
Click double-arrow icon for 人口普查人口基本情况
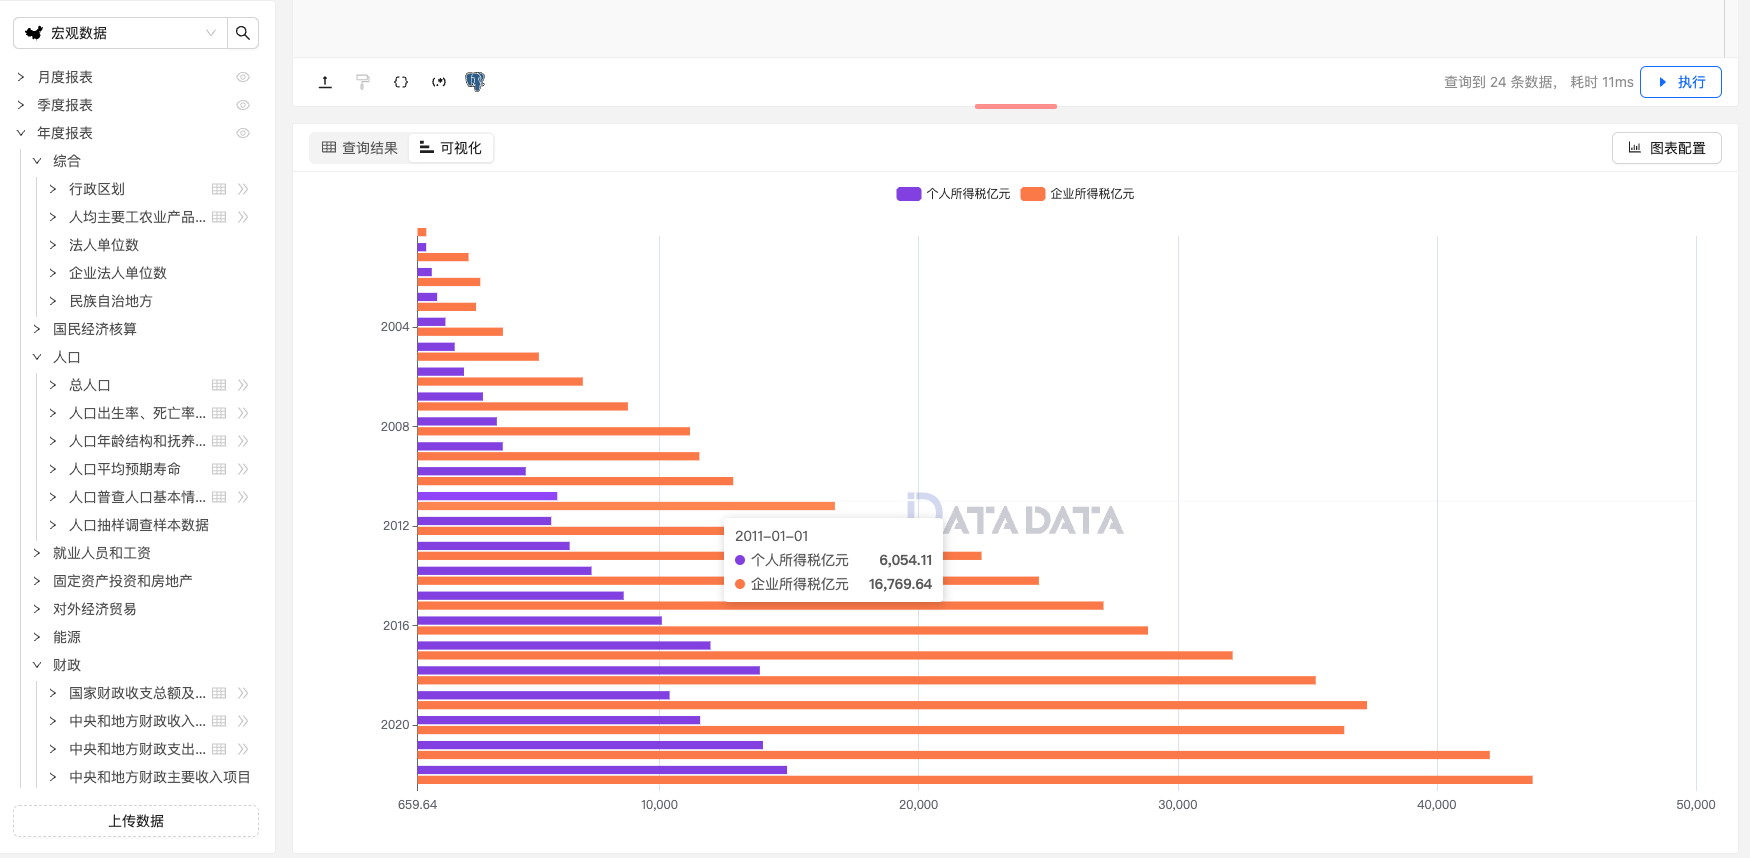[243, 497]
